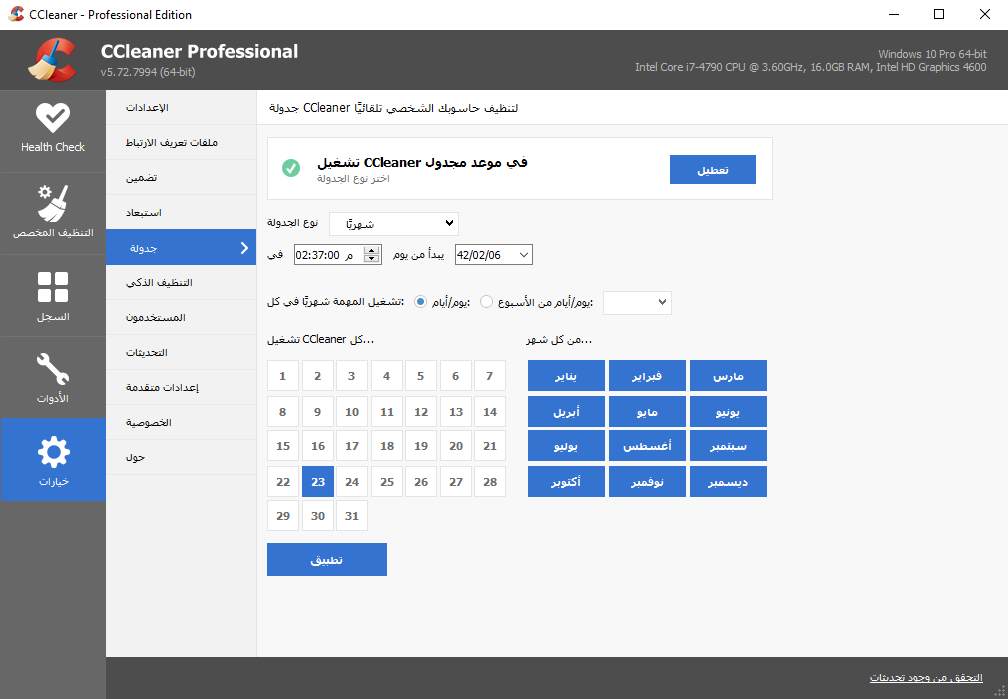Viewport: 1008px width, 699px height.
Task: Toggle day 16 in the calendar grid
Action: click(318, 446)
